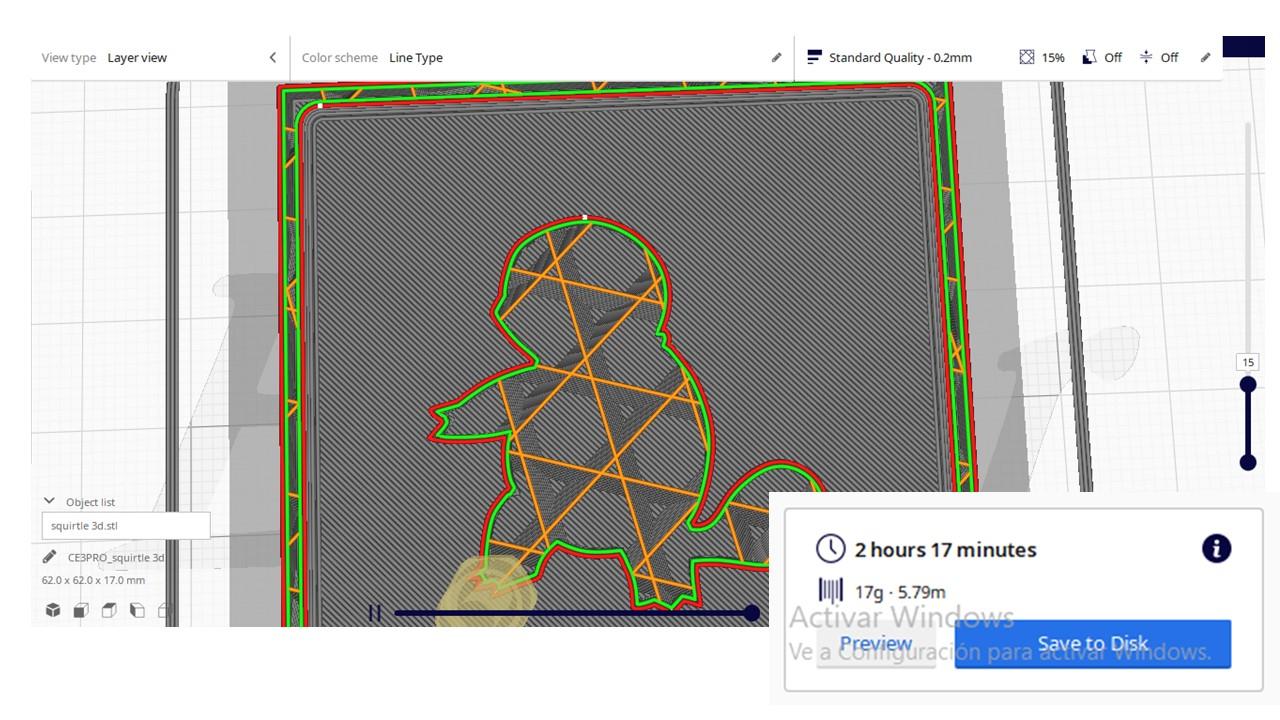
Task: Open the print info details icon
Action: 1216,548
